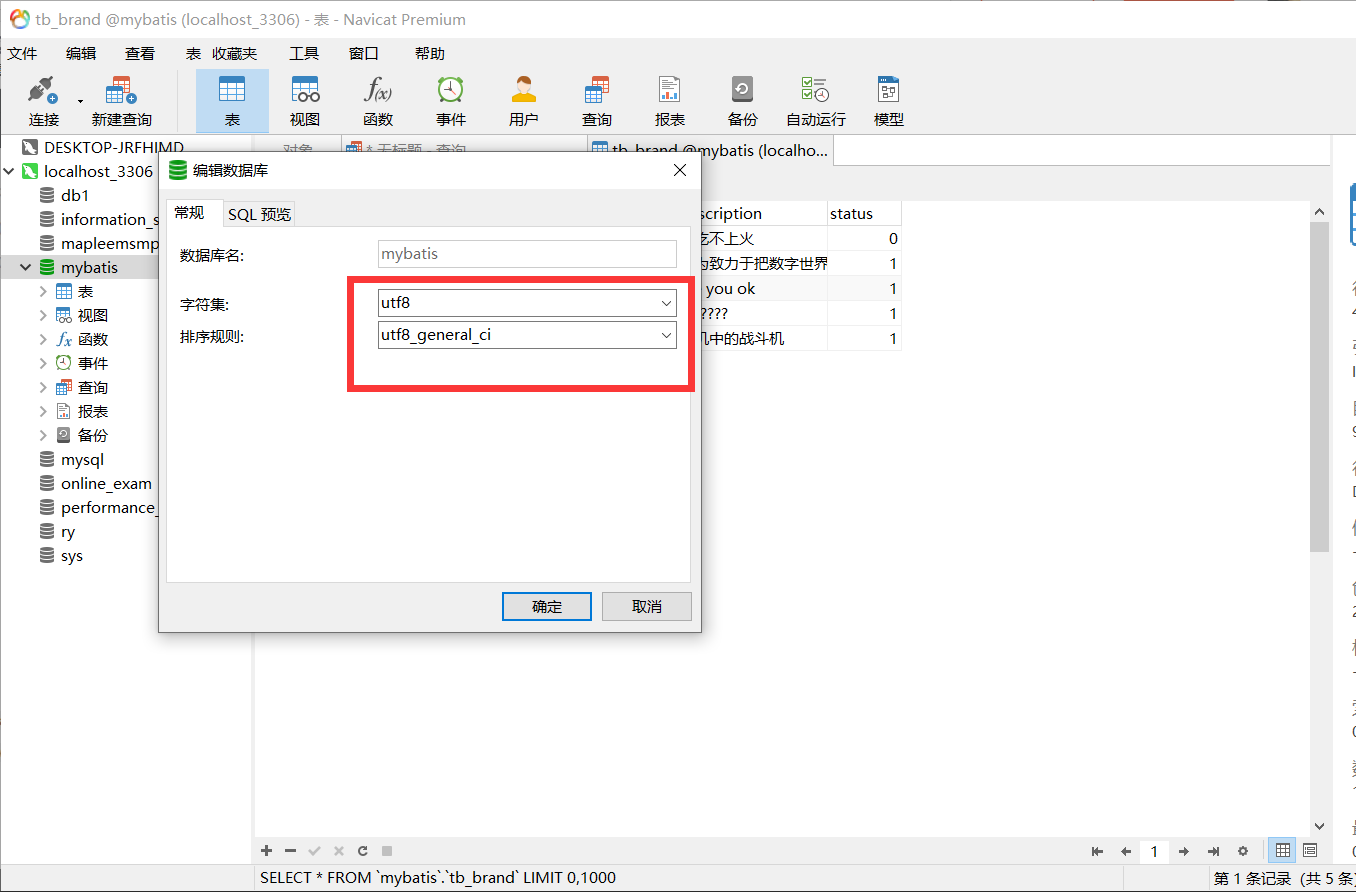Expand the 函数 node under mybatis
Image resolution: width=1356 pixels, height=892 pixels.
pos(43,340)
